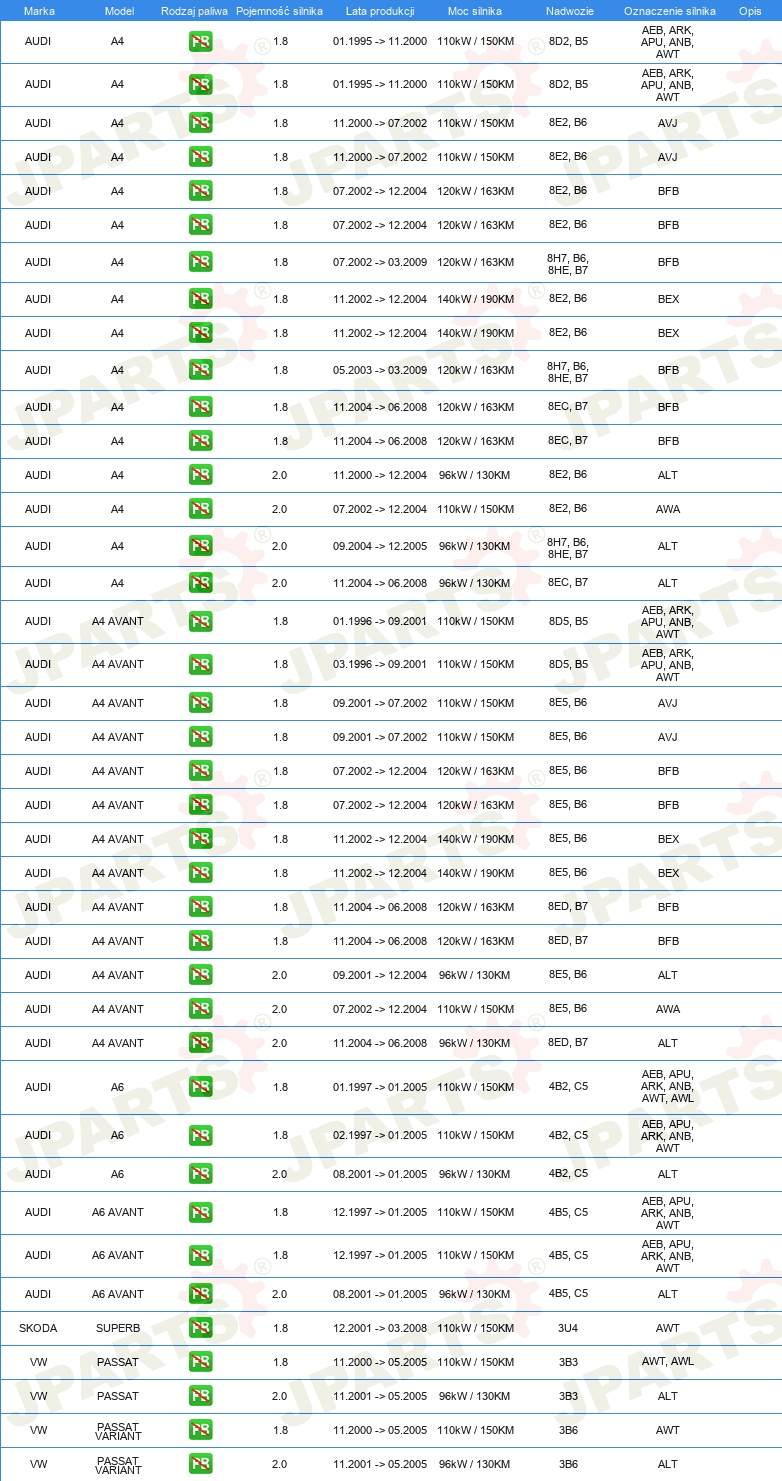Click the fuel icon in the Skoda Superb row
Image resolution: width=782 pixels, height=1481 pixels.
pyautogui.click(x=201, y=1328)
